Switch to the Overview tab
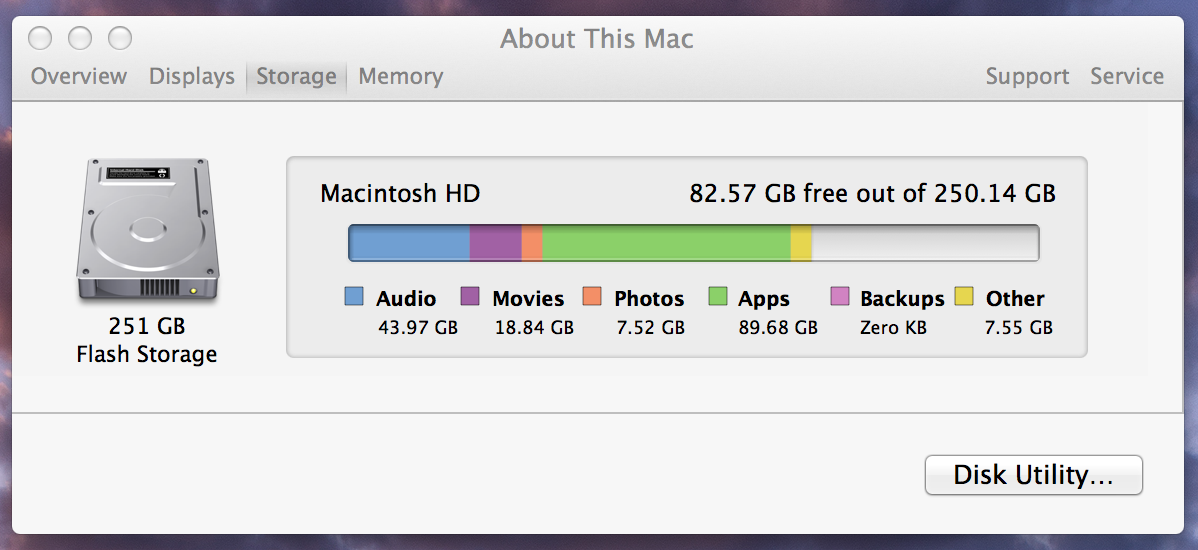Viewport: 1198px width, 550px height. (79, 76)
